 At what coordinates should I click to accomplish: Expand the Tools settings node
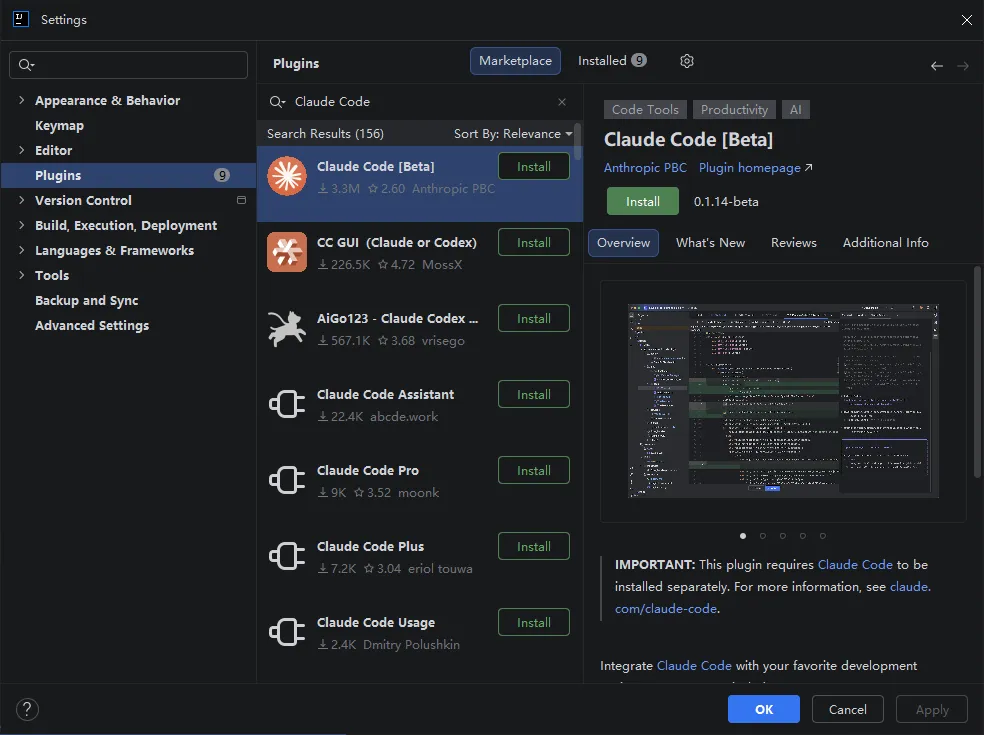click(x=21, y=275)
